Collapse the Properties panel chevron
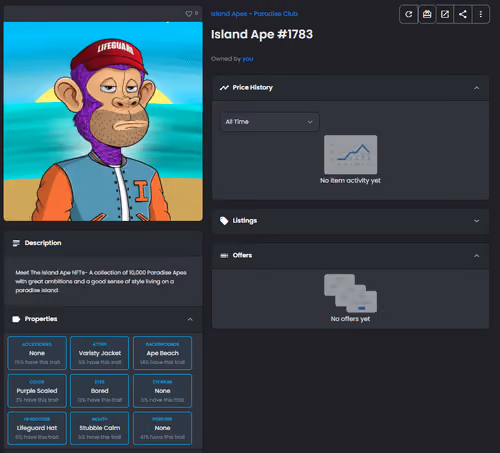 [190, 319]
